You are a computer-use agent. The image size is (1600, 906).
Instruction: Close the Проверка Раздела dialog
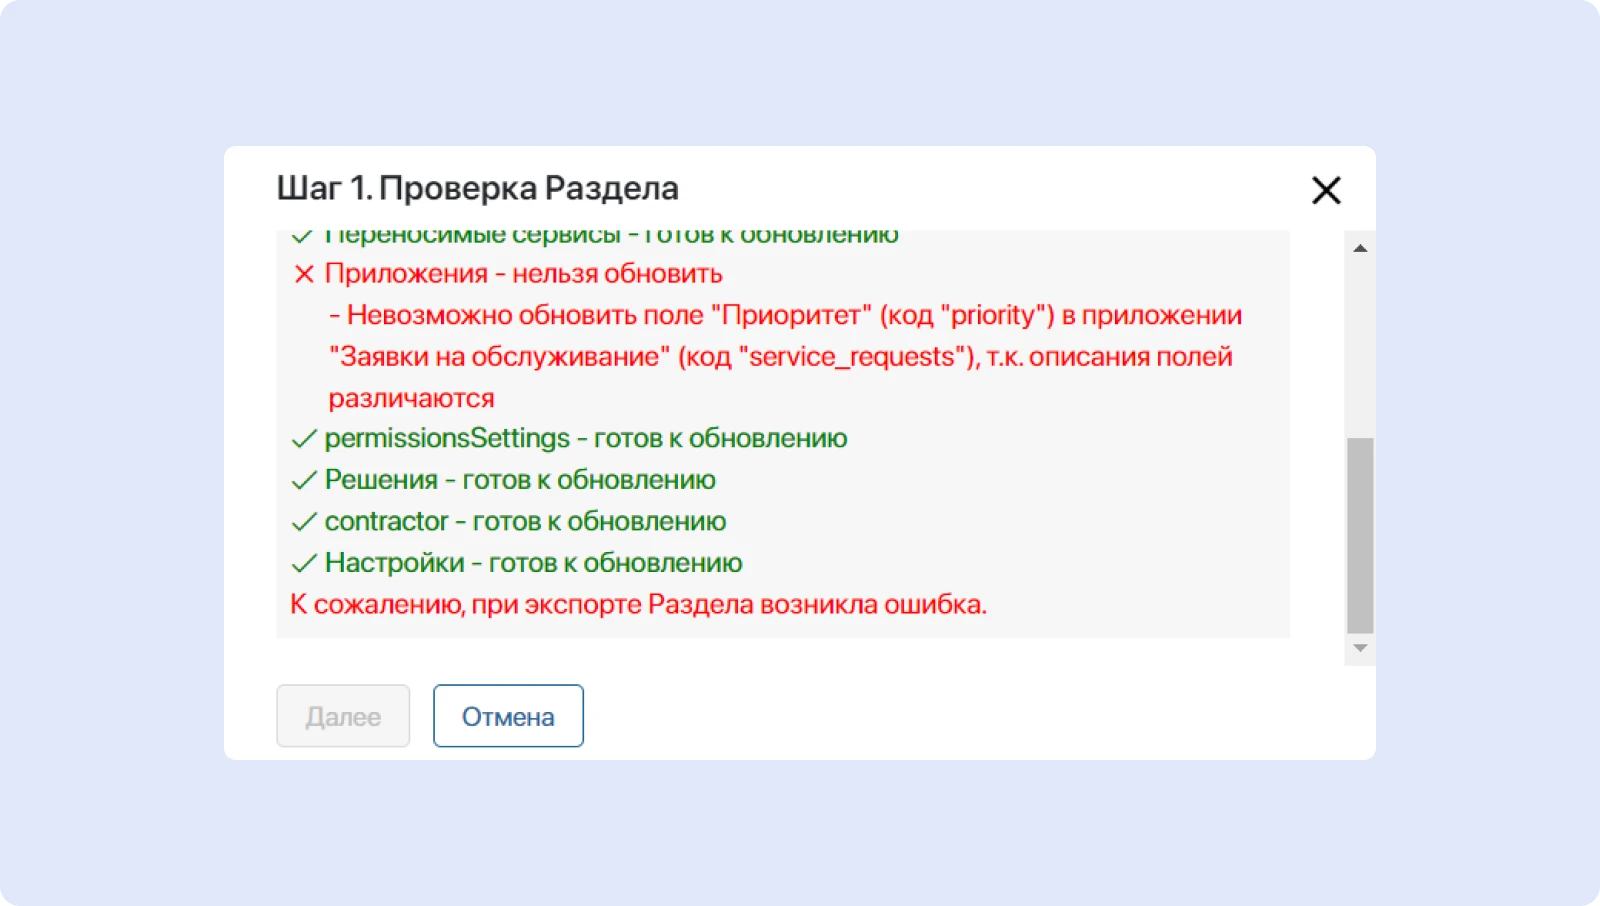click(x=1326, y=190)
